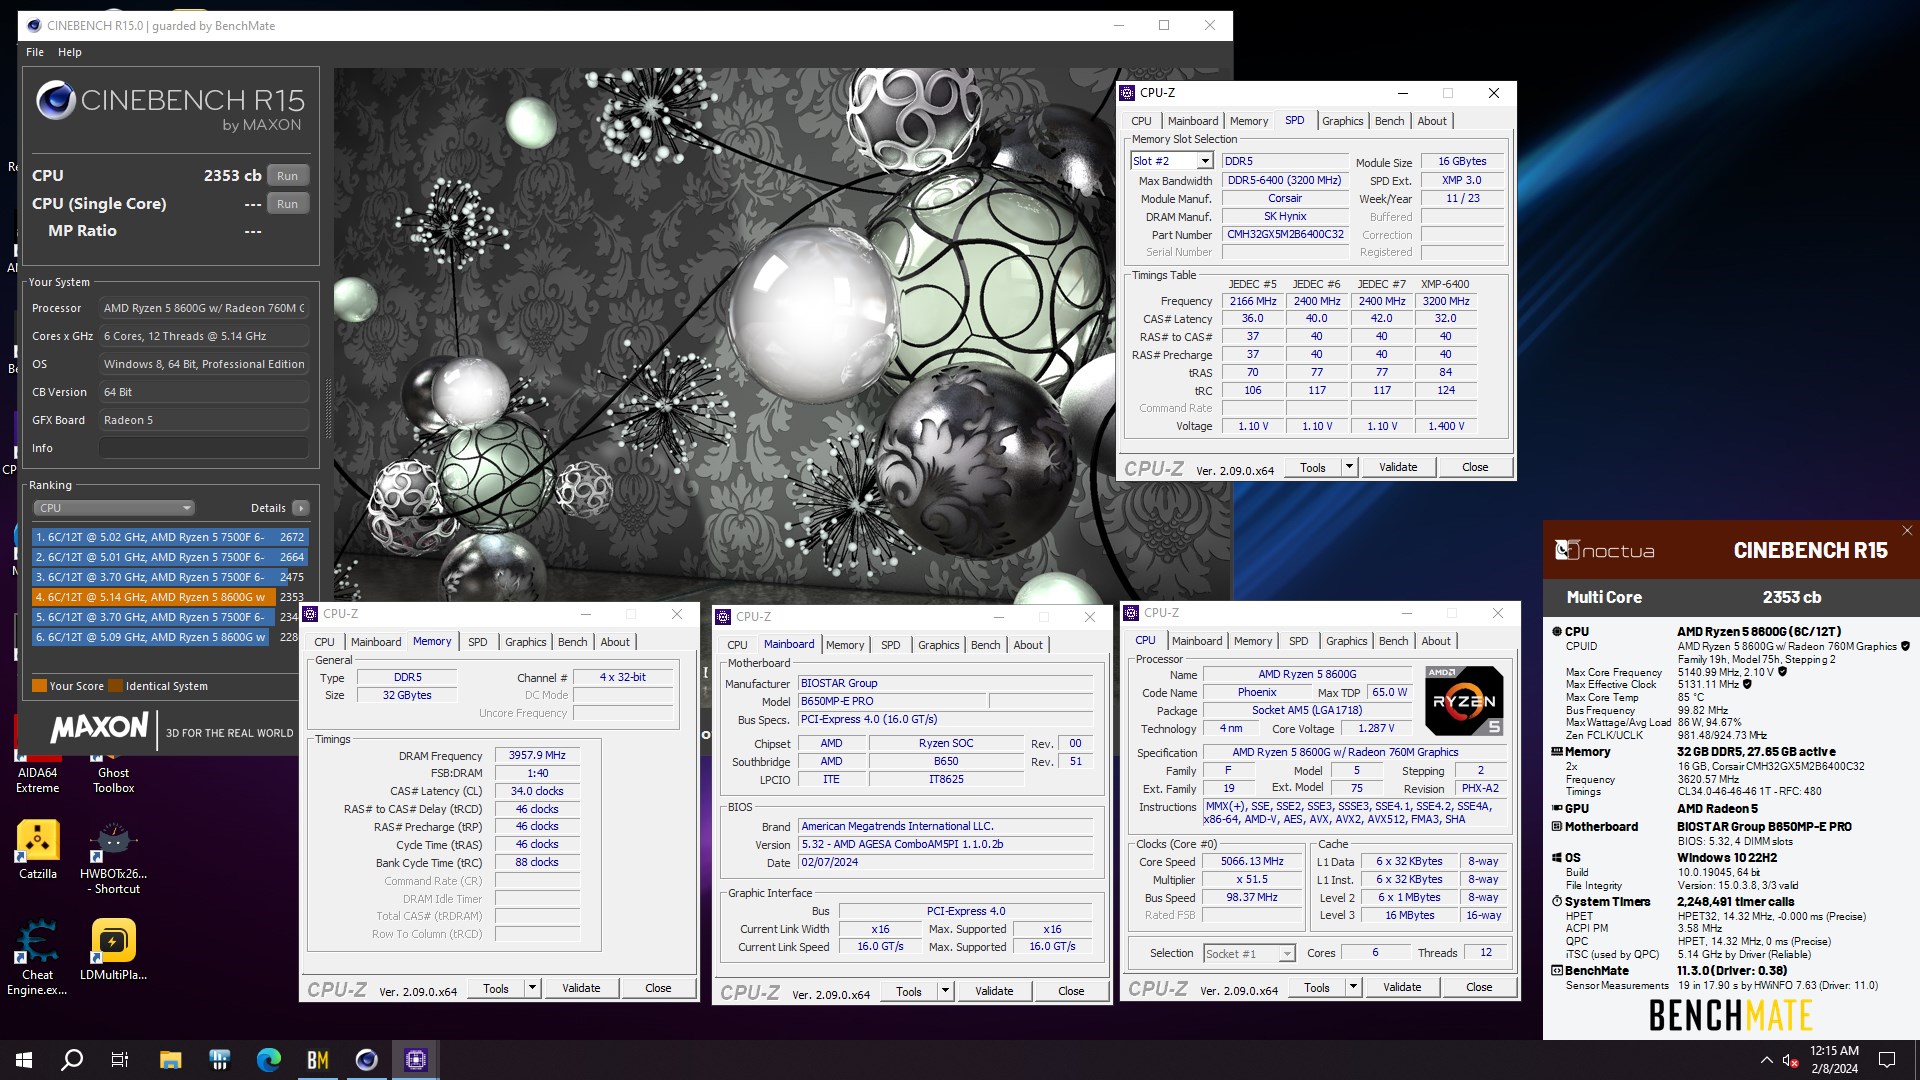Click the muted volume tray icon

[x=1790, y=1060]
